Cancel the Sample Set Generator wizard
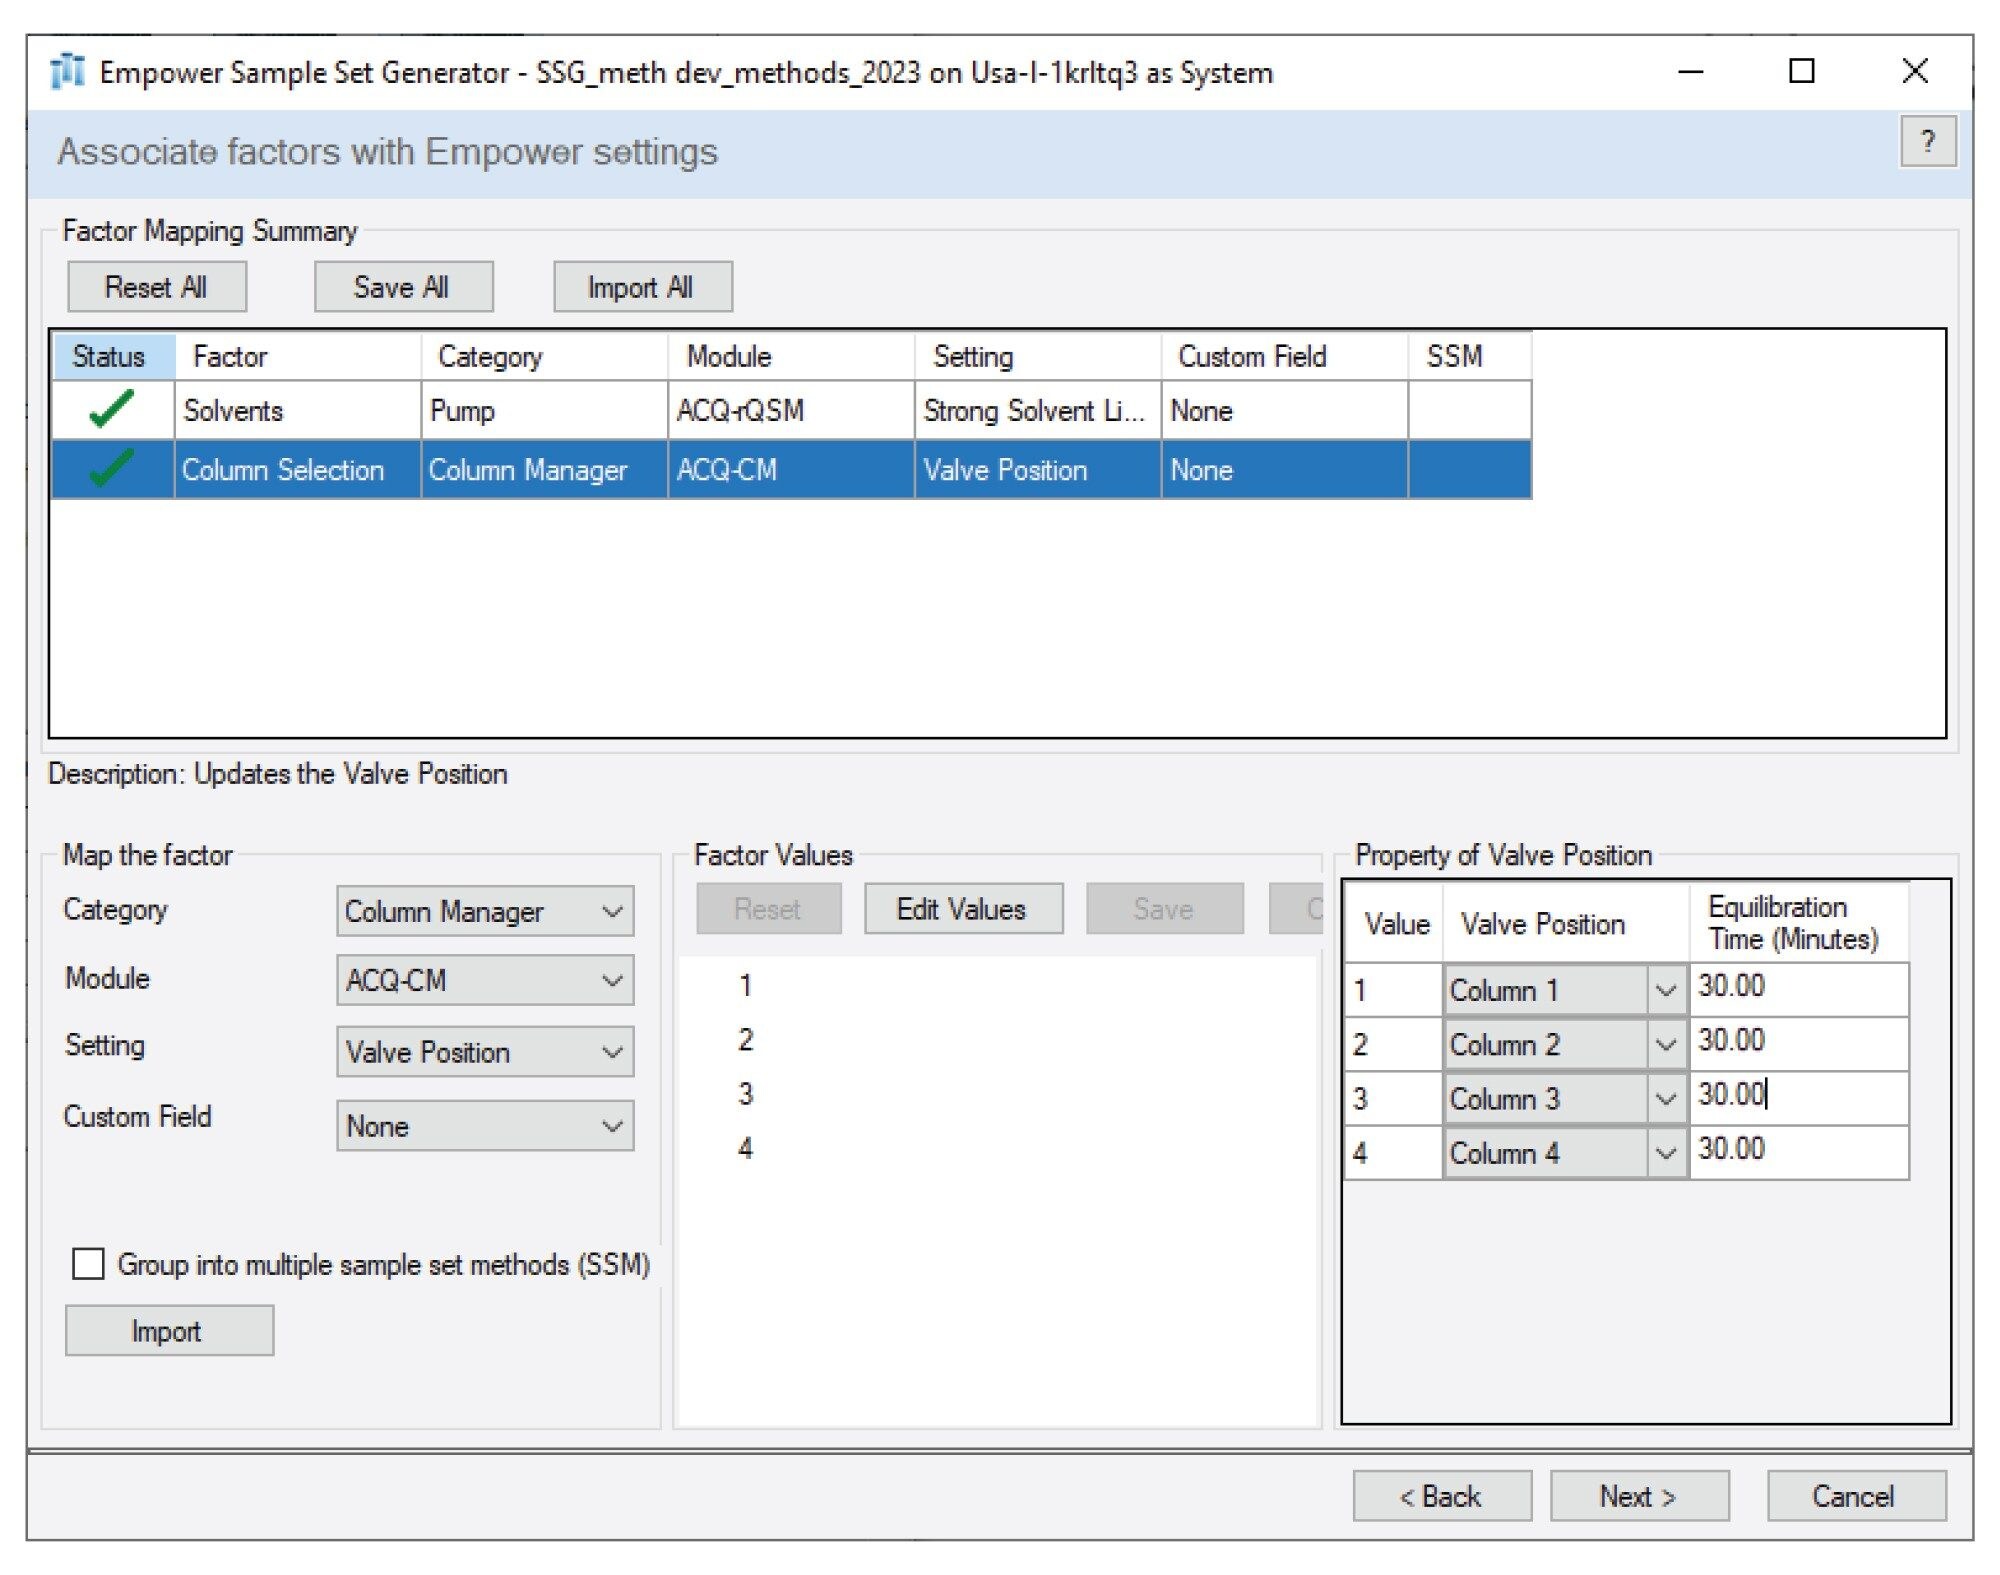Image resolution: width=2000 pixels, height=1575 pixels. tap(1856, 1496)
